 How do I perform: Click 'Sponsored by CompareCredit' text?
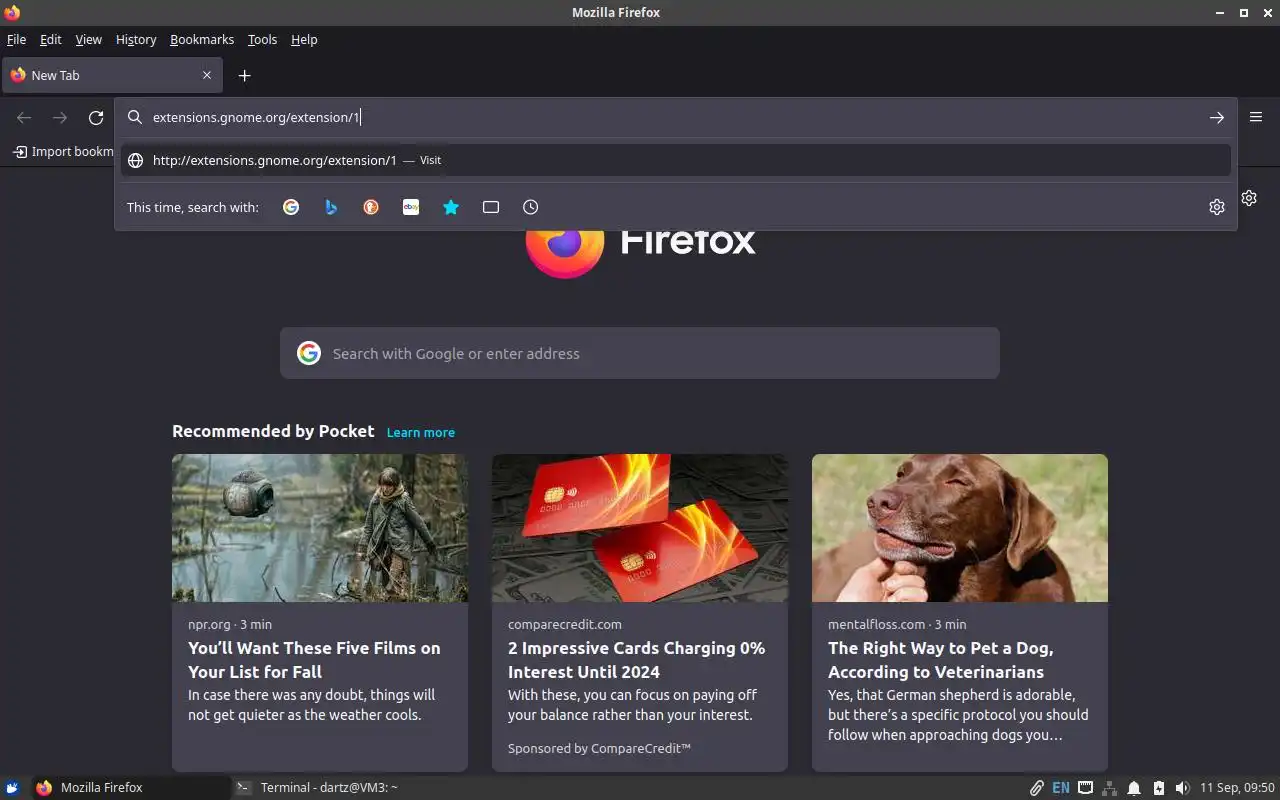point(599,748)
